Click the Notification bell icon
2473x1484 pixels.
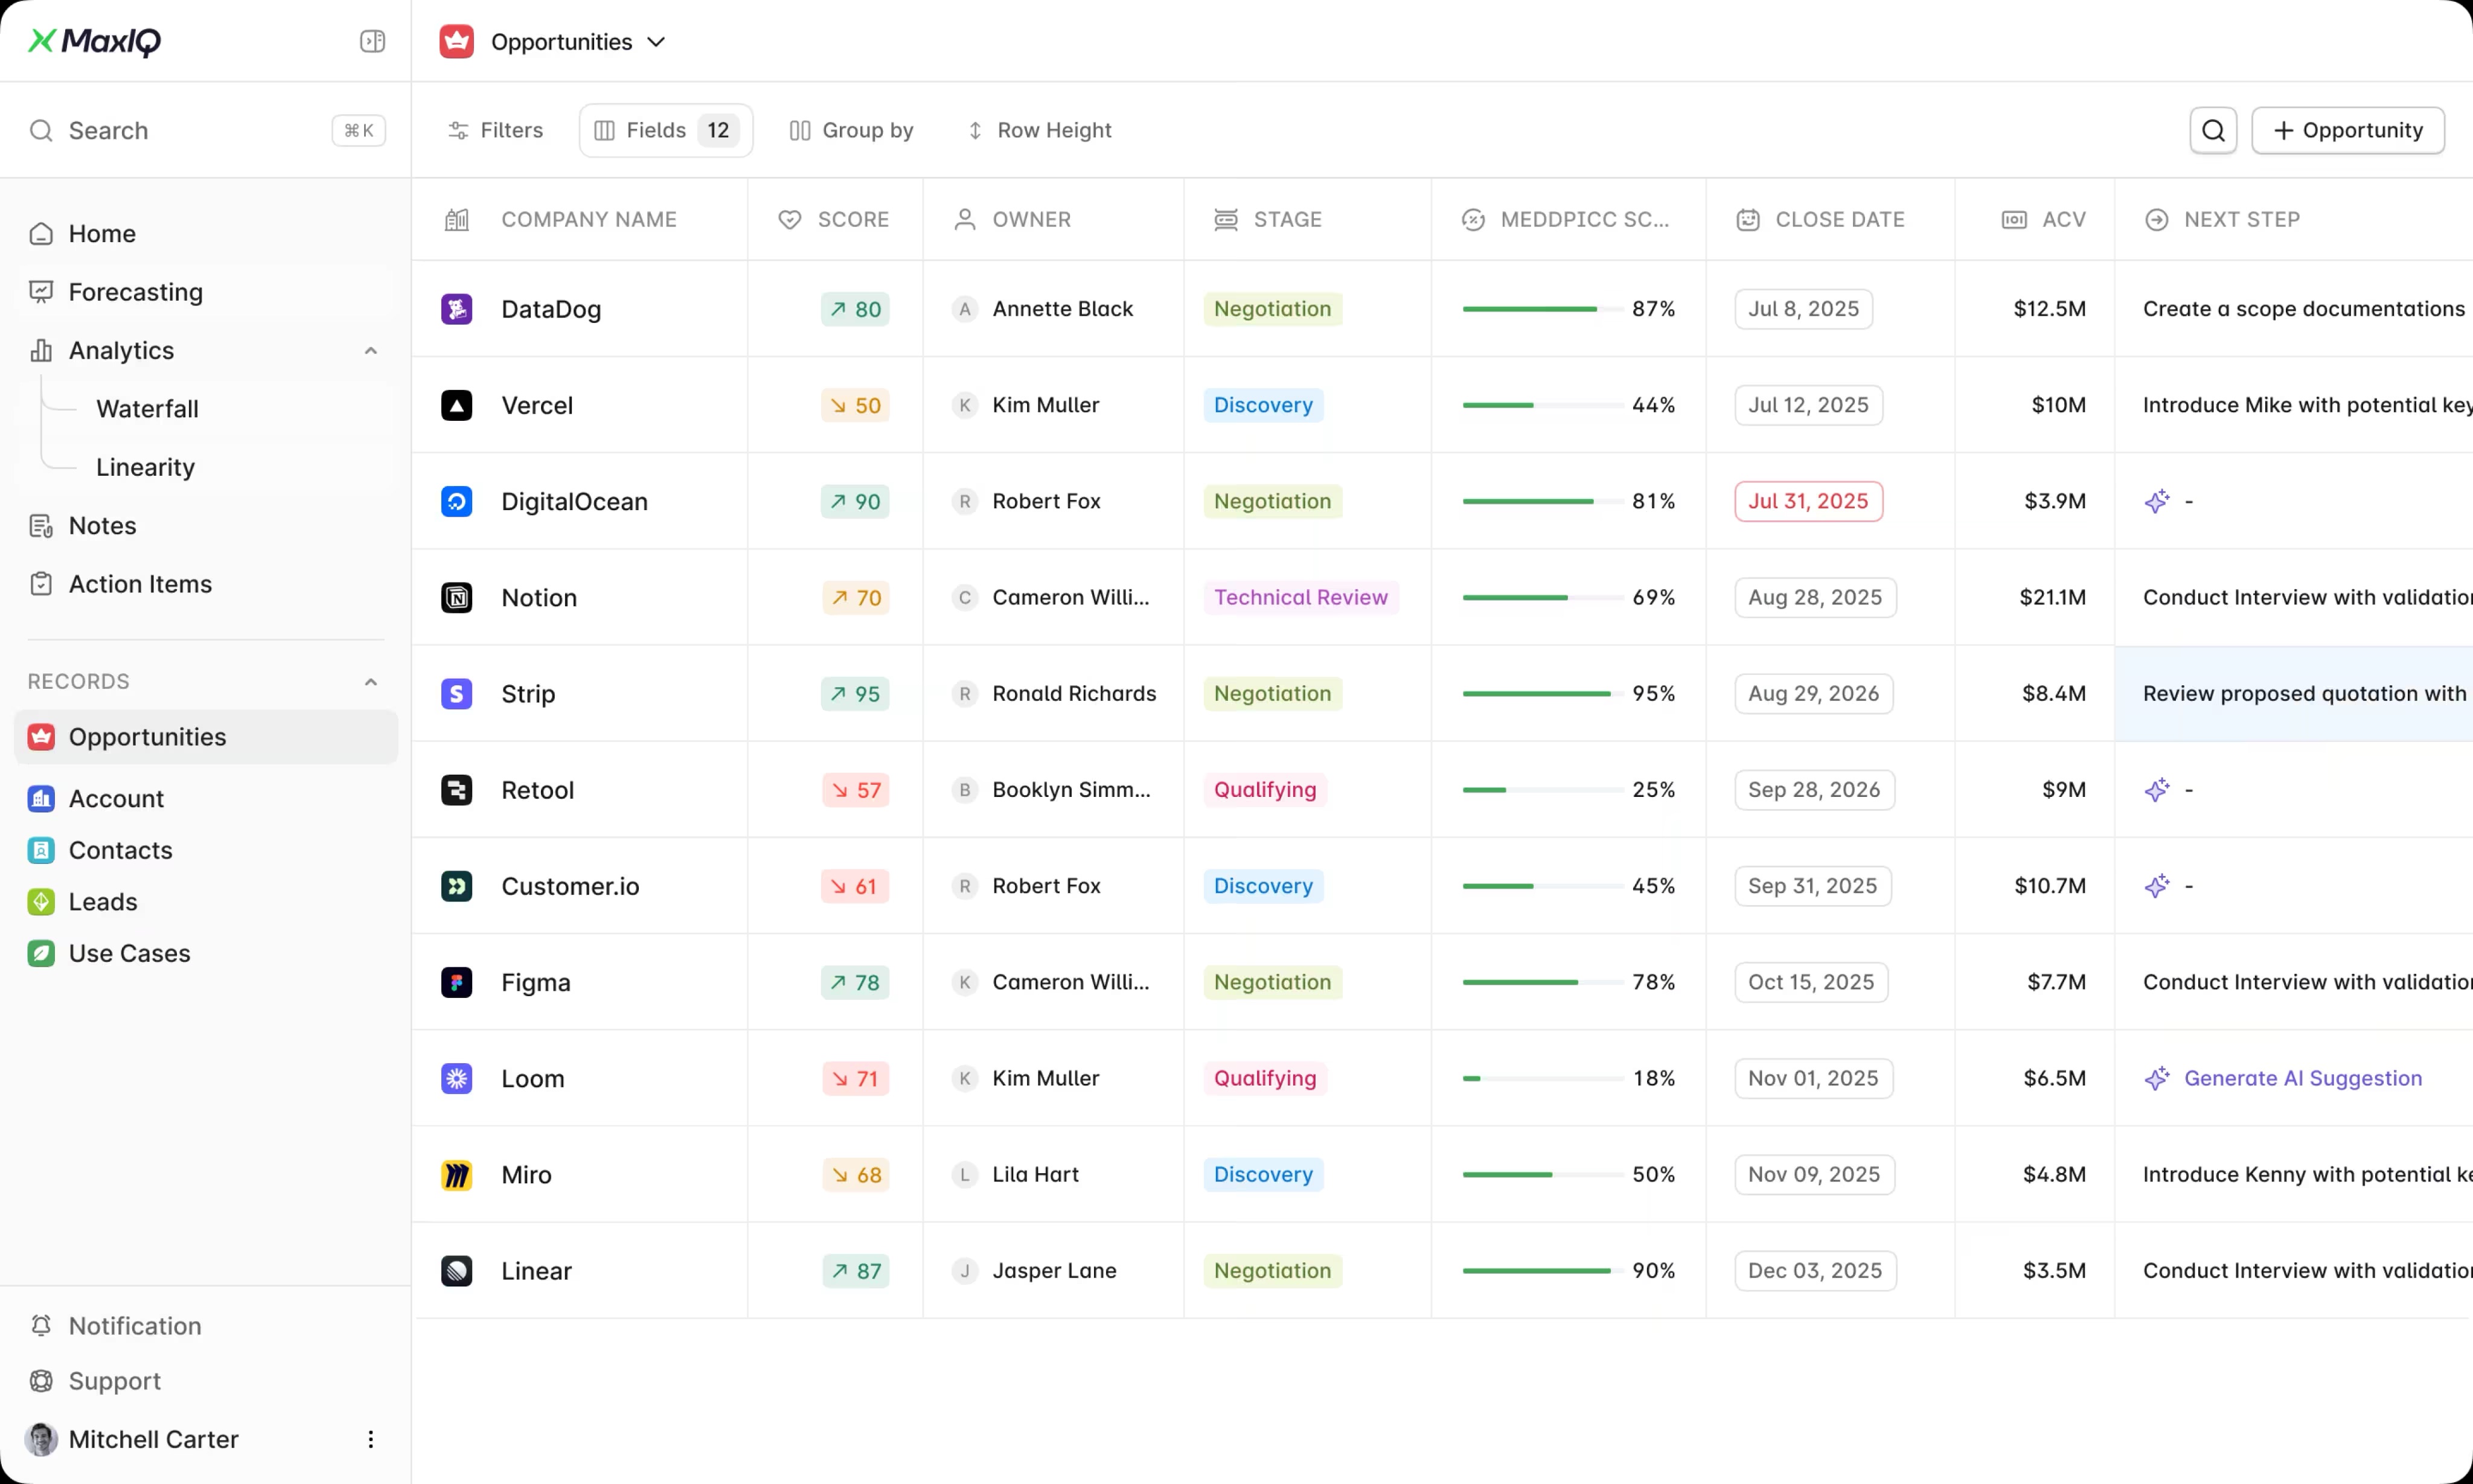tap(41, 1326)
